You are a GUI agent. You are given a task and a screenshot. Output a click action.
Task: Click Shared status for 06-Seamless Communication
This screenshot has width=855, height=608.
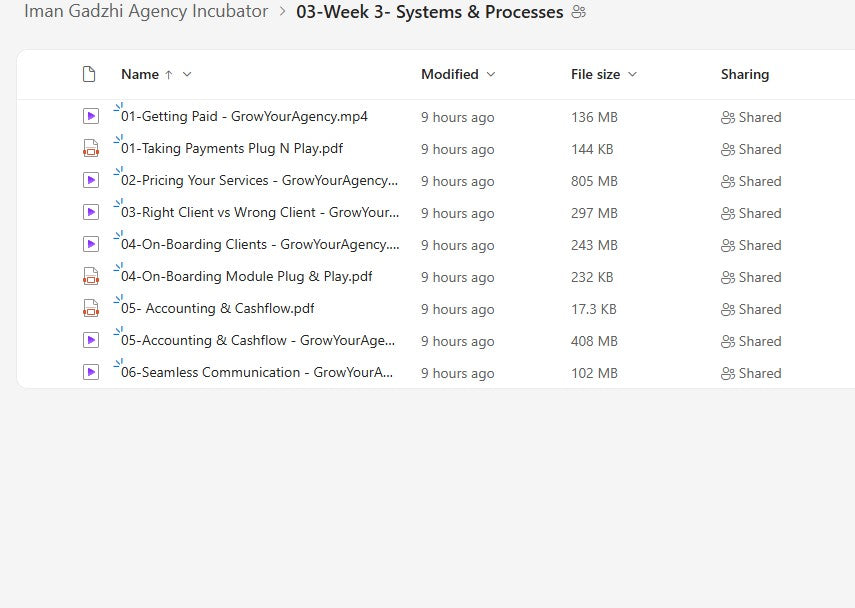click(x=751, y=373)
